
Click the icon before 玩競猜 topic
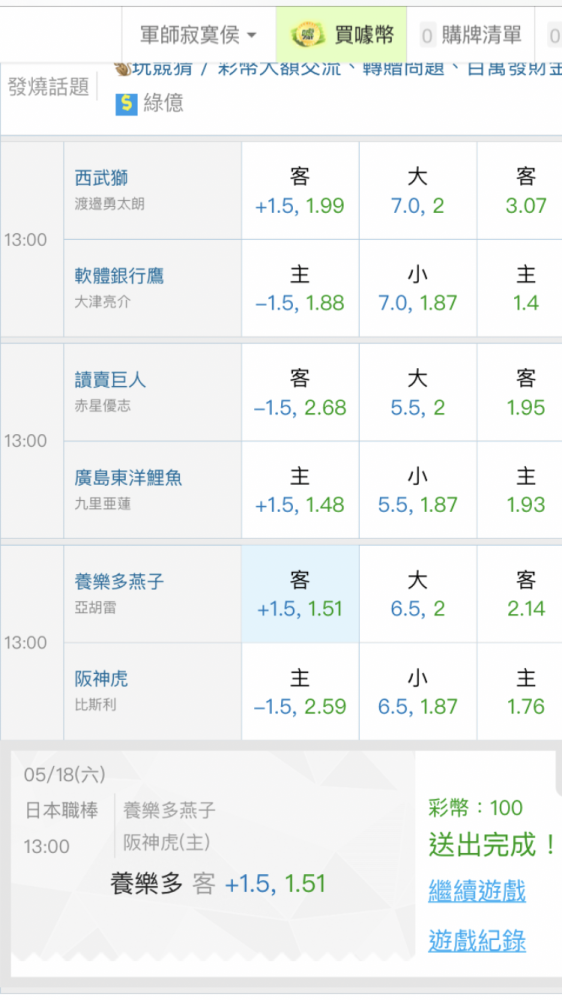point(122,68)
